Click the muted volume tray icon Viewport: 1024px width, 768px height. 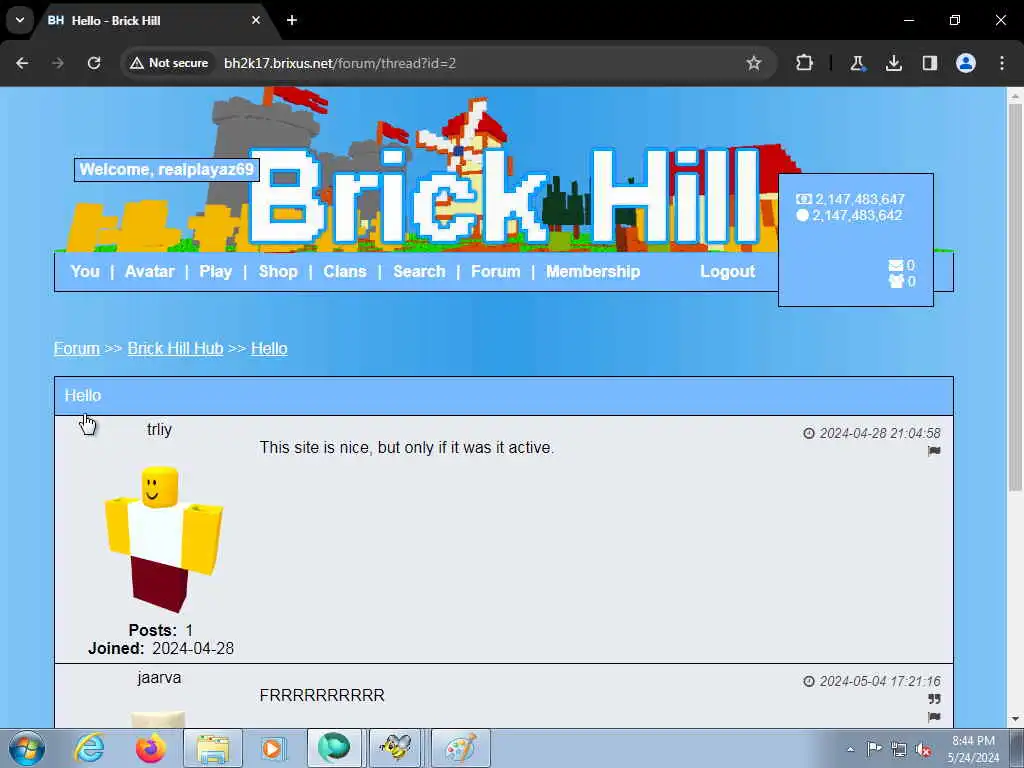[923, 749]
